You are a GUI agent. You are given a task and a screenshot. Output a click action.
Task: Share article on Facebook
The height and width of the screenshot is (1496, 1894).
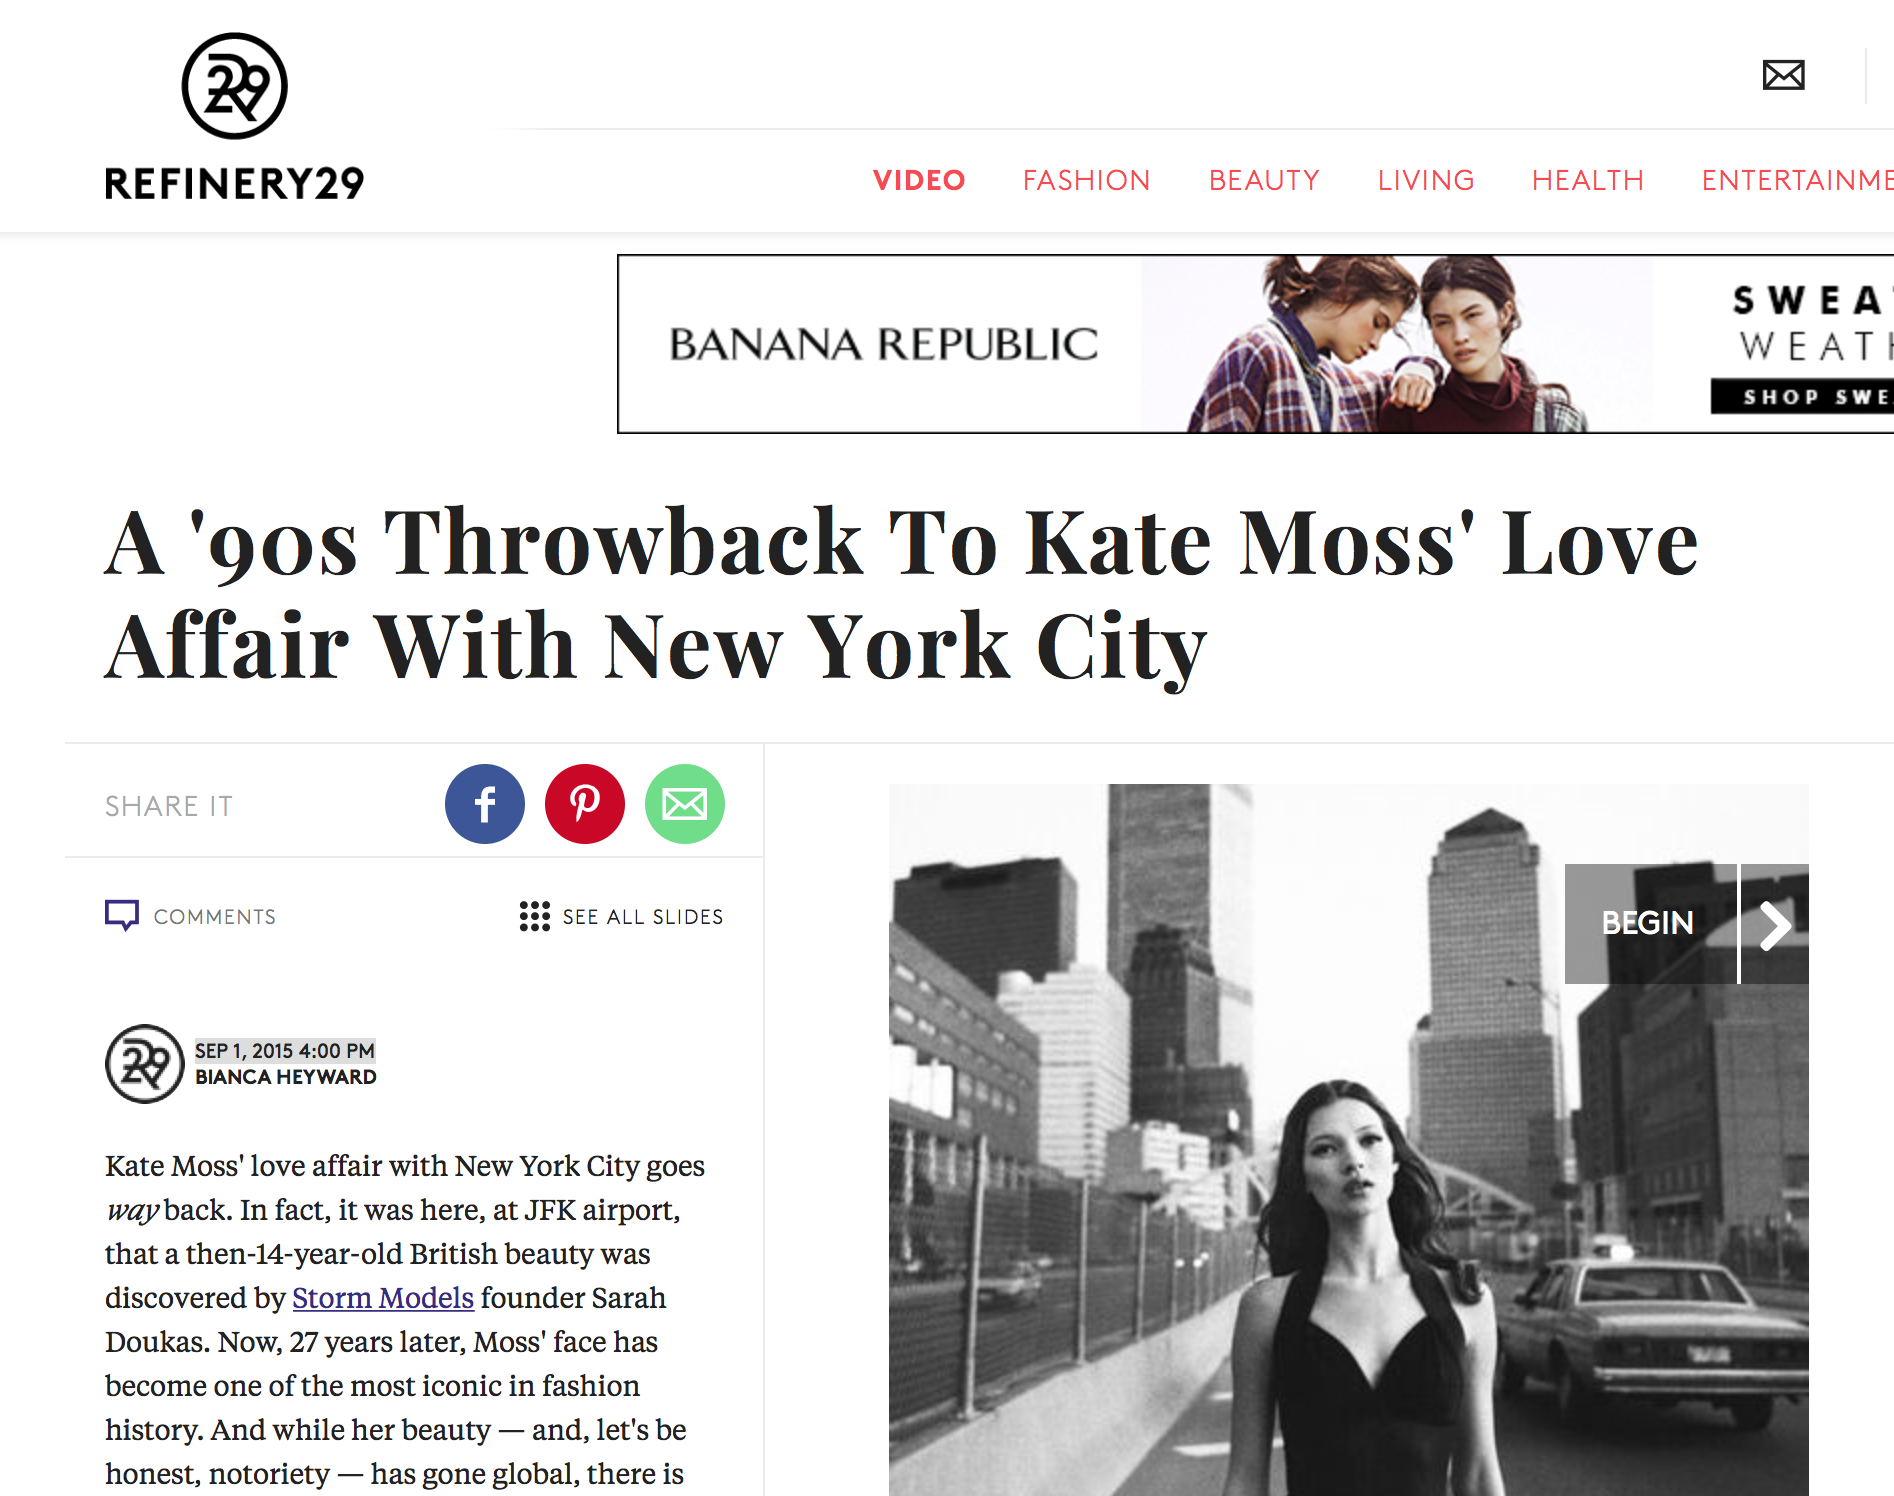(x=485, y=804)
